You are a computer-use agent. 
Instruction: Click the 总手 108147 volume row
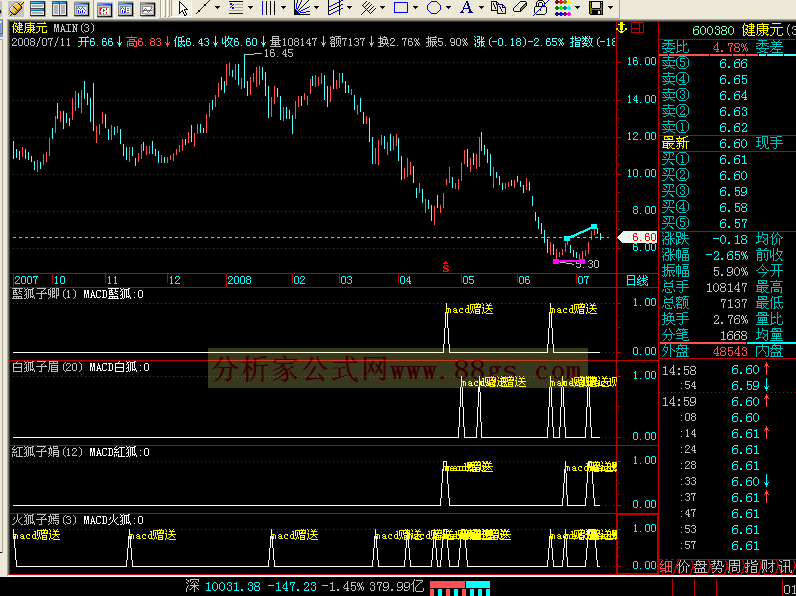705,287
